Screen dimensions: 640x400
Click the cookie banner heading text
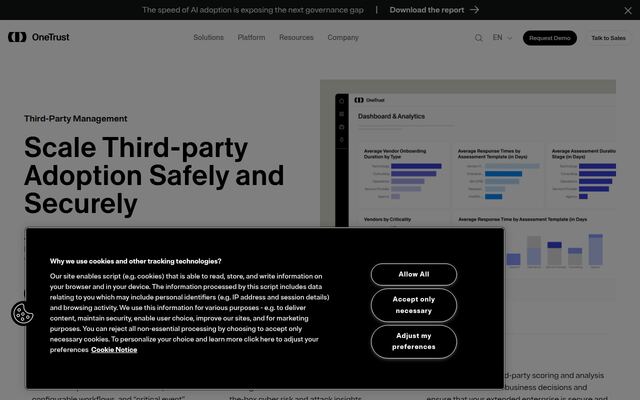click(136, 261)
